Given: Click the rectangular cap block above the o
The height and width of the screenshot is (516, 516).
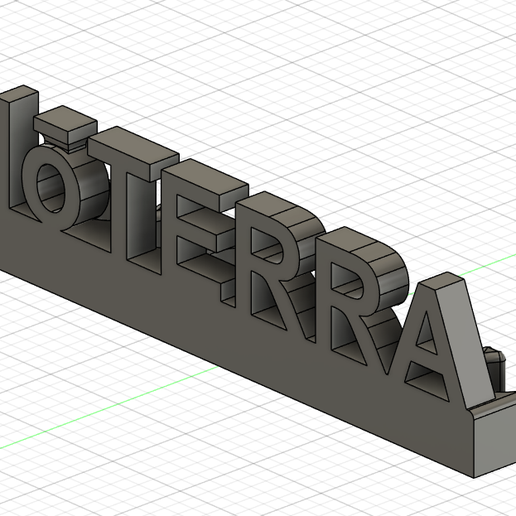Looking at the screenshot, I should click(x=66, y=125).
